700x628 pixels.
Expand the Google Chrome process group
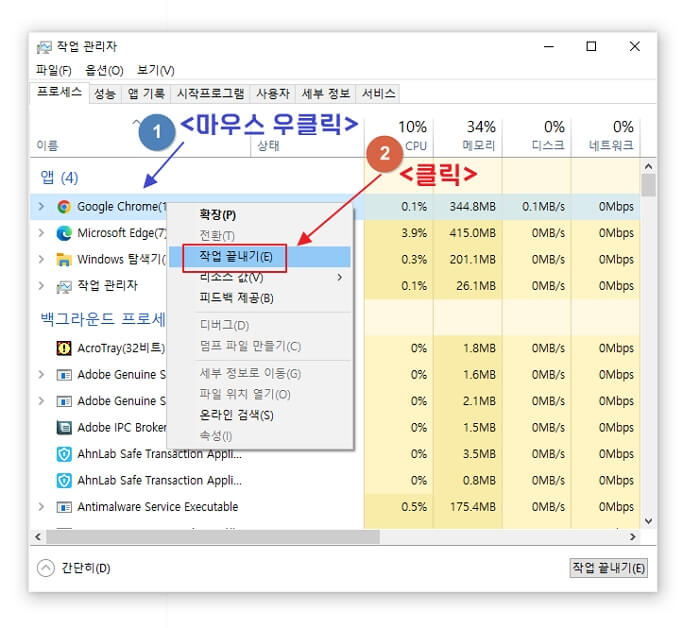41,206
